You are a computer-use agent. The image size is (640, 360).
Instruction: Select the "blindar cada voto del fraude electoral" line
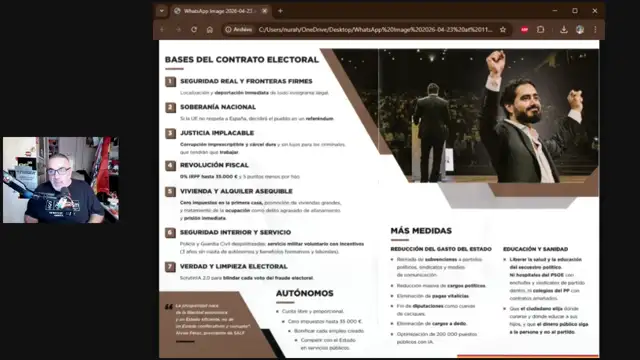click(x=247, y=278)
